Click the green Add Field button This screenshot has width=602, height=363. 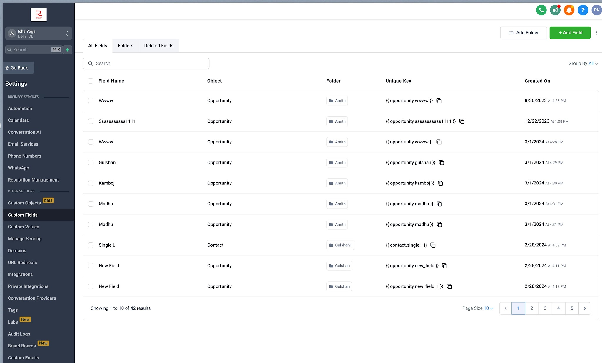(x=570, y=33)
